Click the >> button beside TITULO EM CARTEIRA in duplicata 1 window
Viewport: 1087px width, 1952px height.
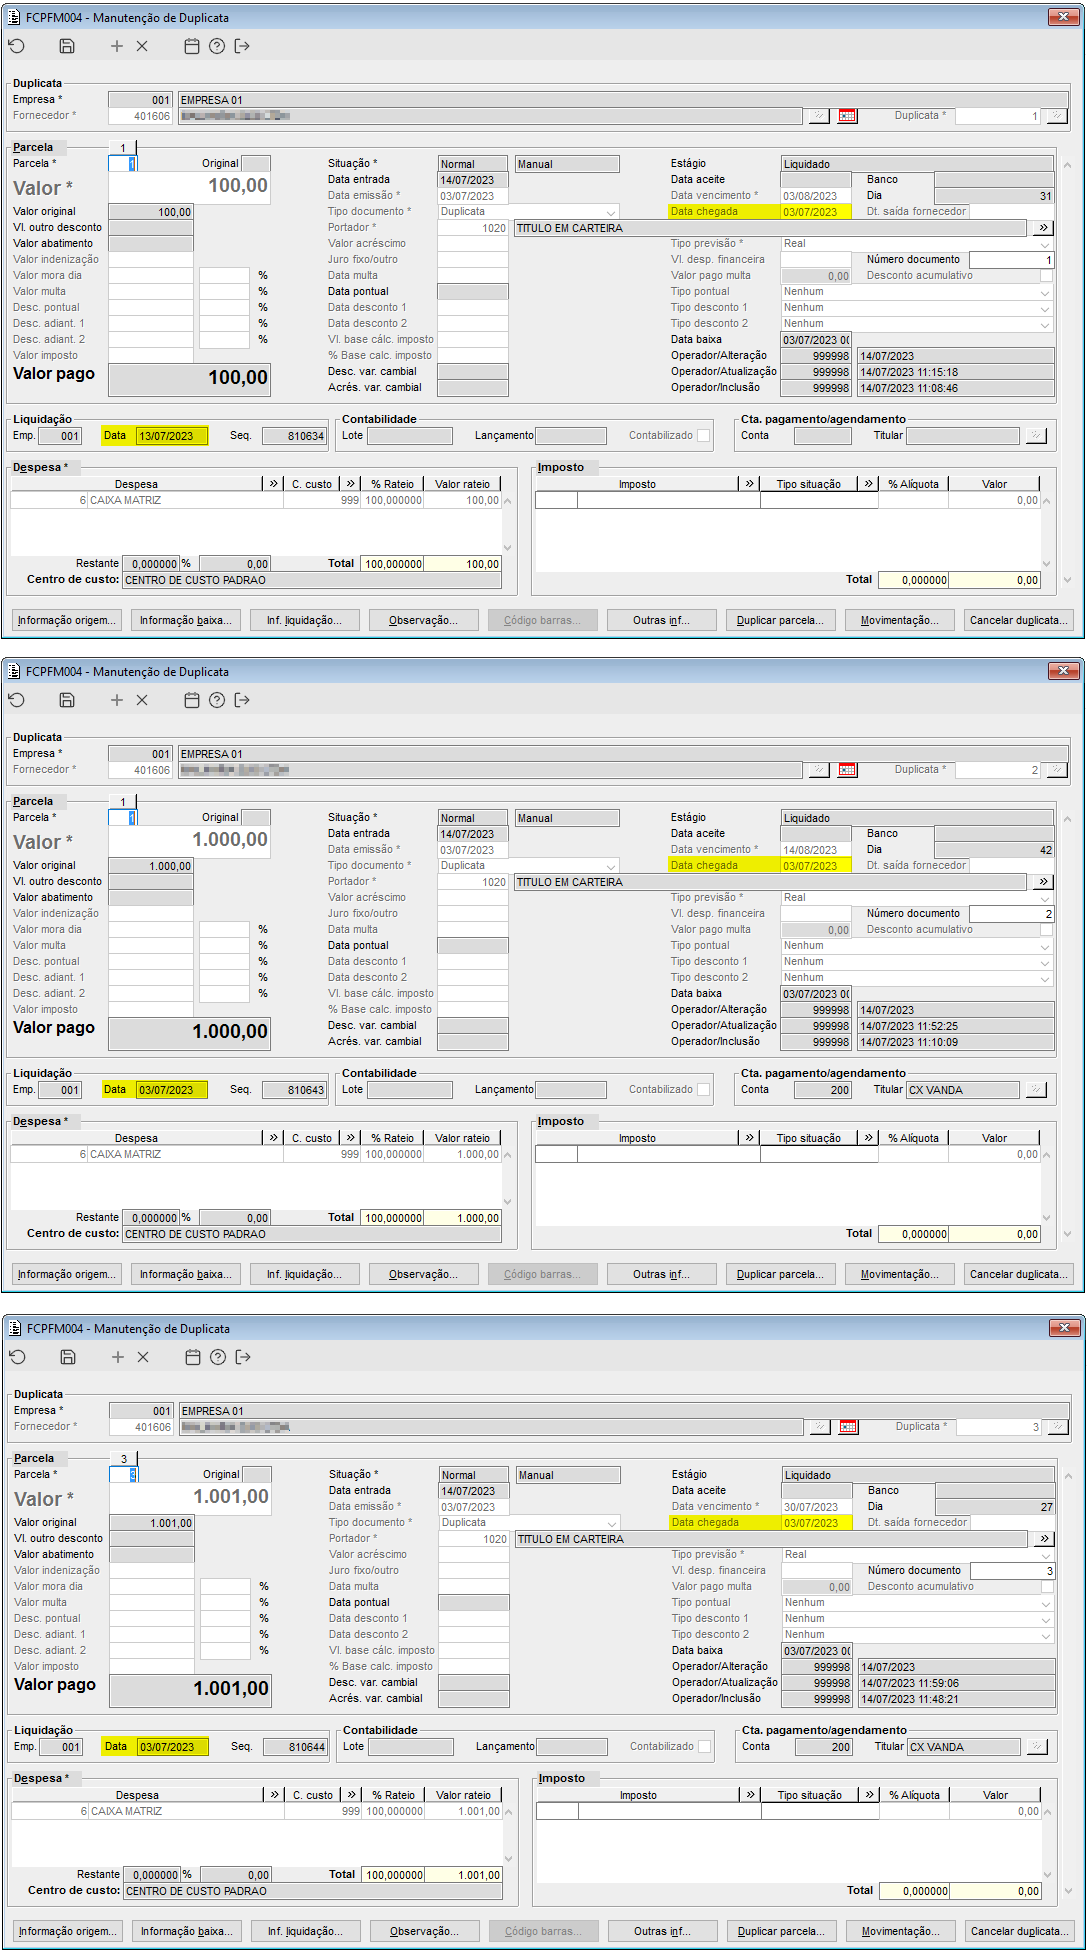coord(1043,228)
